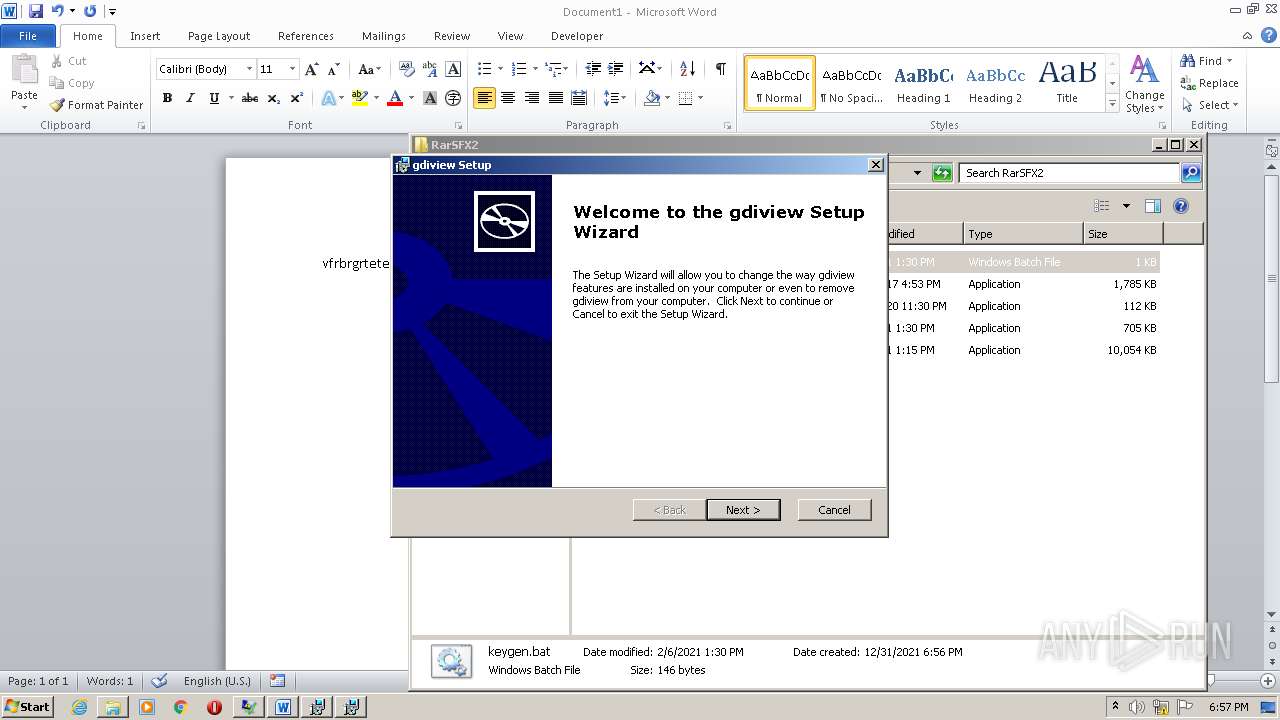Apply the Heading 1 style
The height and width of the screenshot is (720, 1280).
[923, 83]
